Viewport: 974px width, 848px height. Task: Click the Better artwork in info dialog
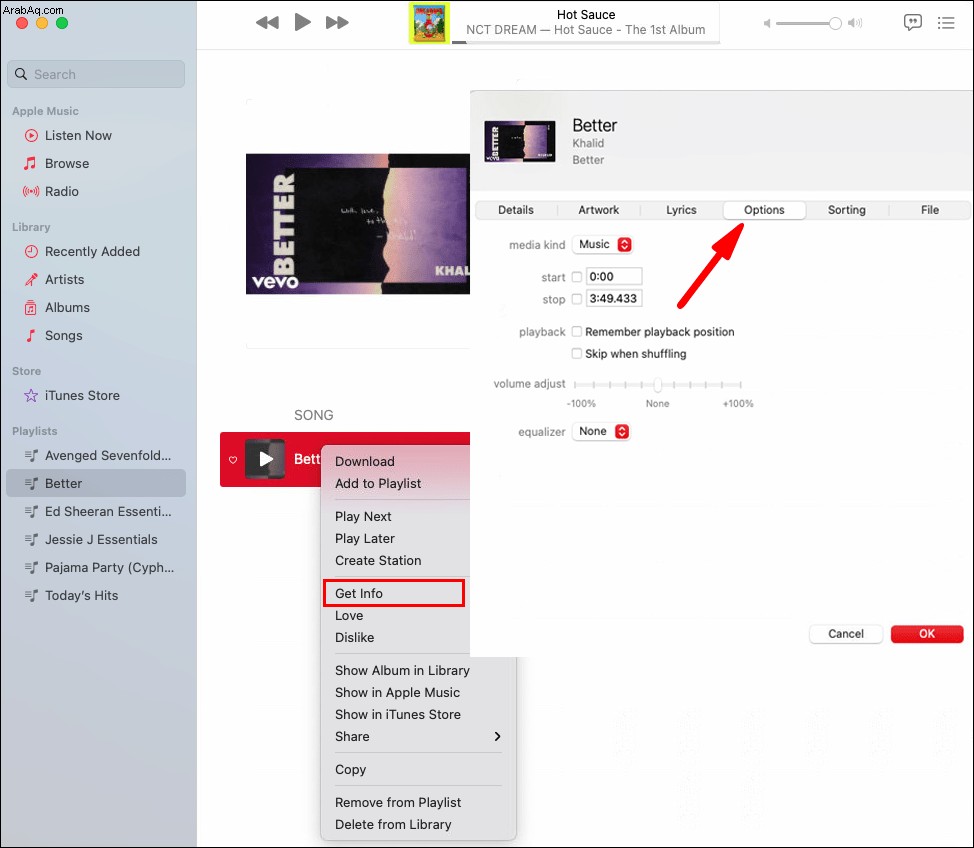[x=520, y=142]
